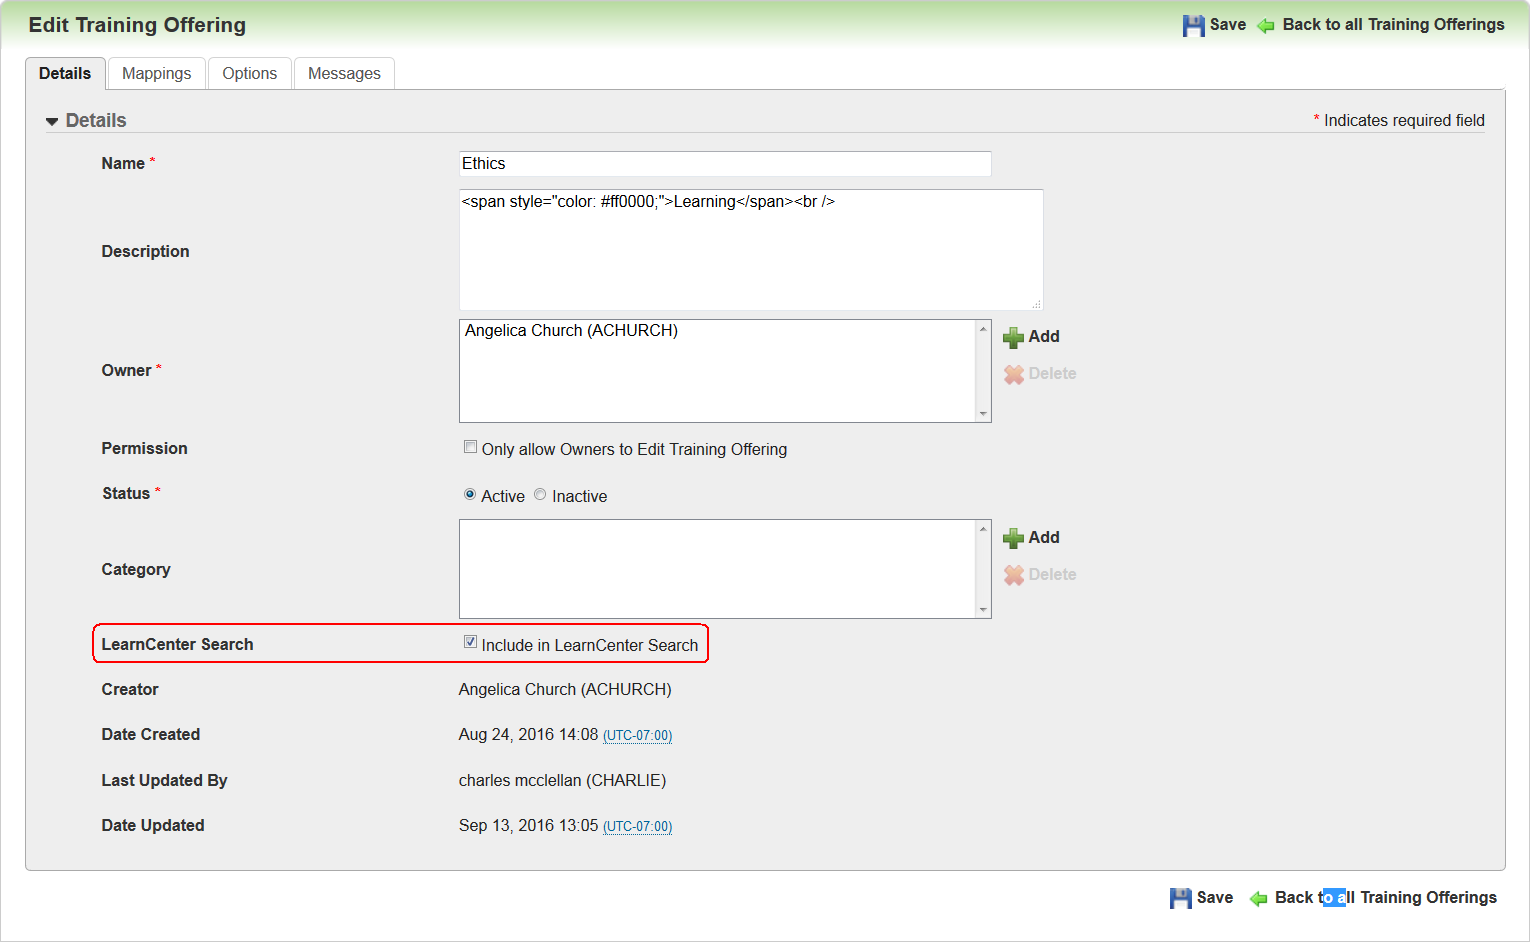Click the Back to all Training Offerings link
Viewport: 1530px width, 942px height.
(1392, 24)
